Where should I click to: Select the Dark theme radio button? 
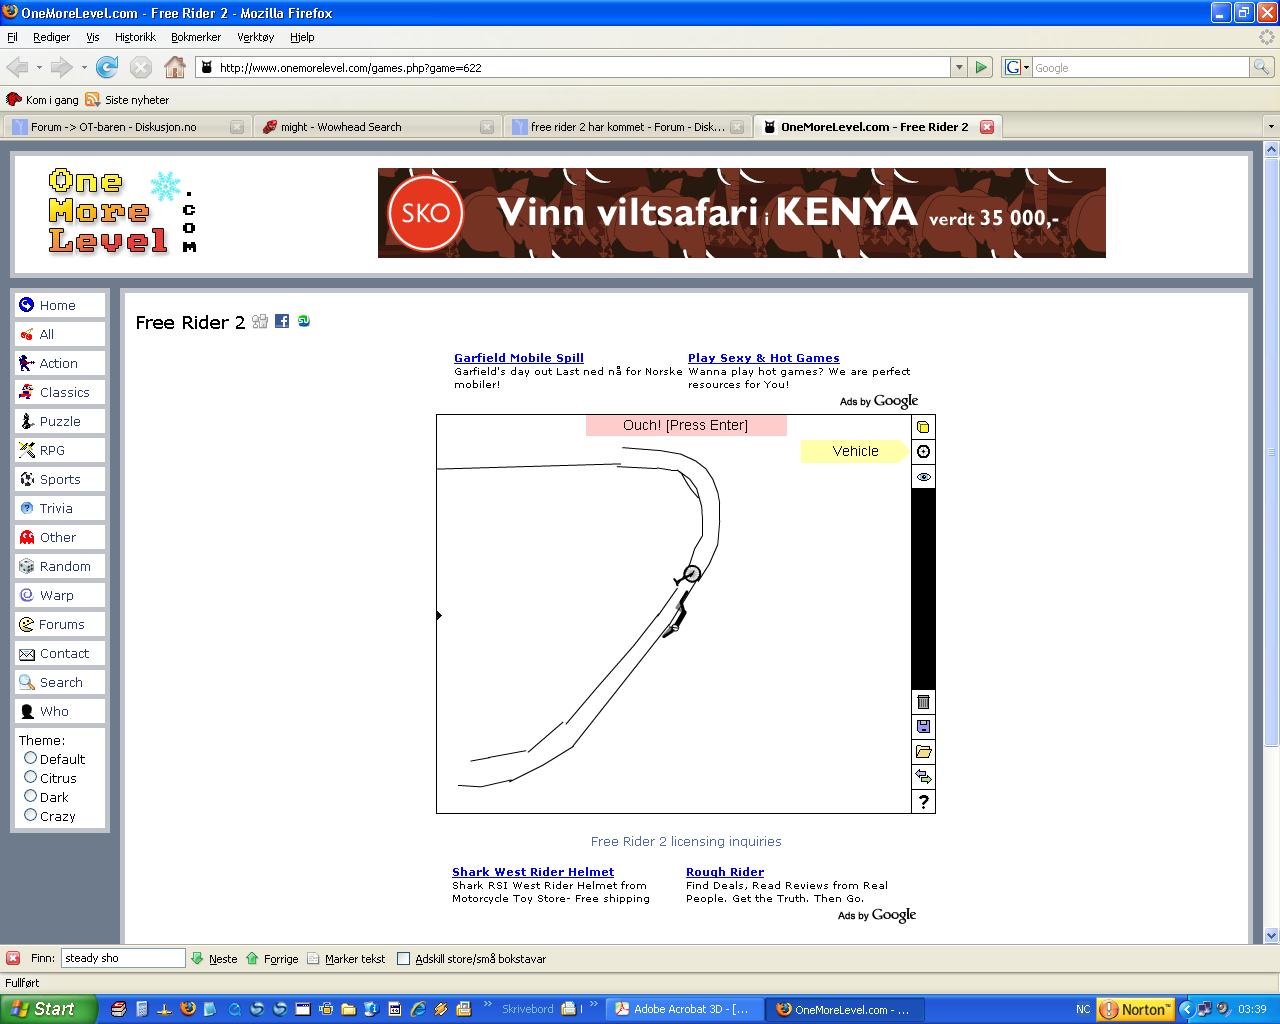click(30, 796)
